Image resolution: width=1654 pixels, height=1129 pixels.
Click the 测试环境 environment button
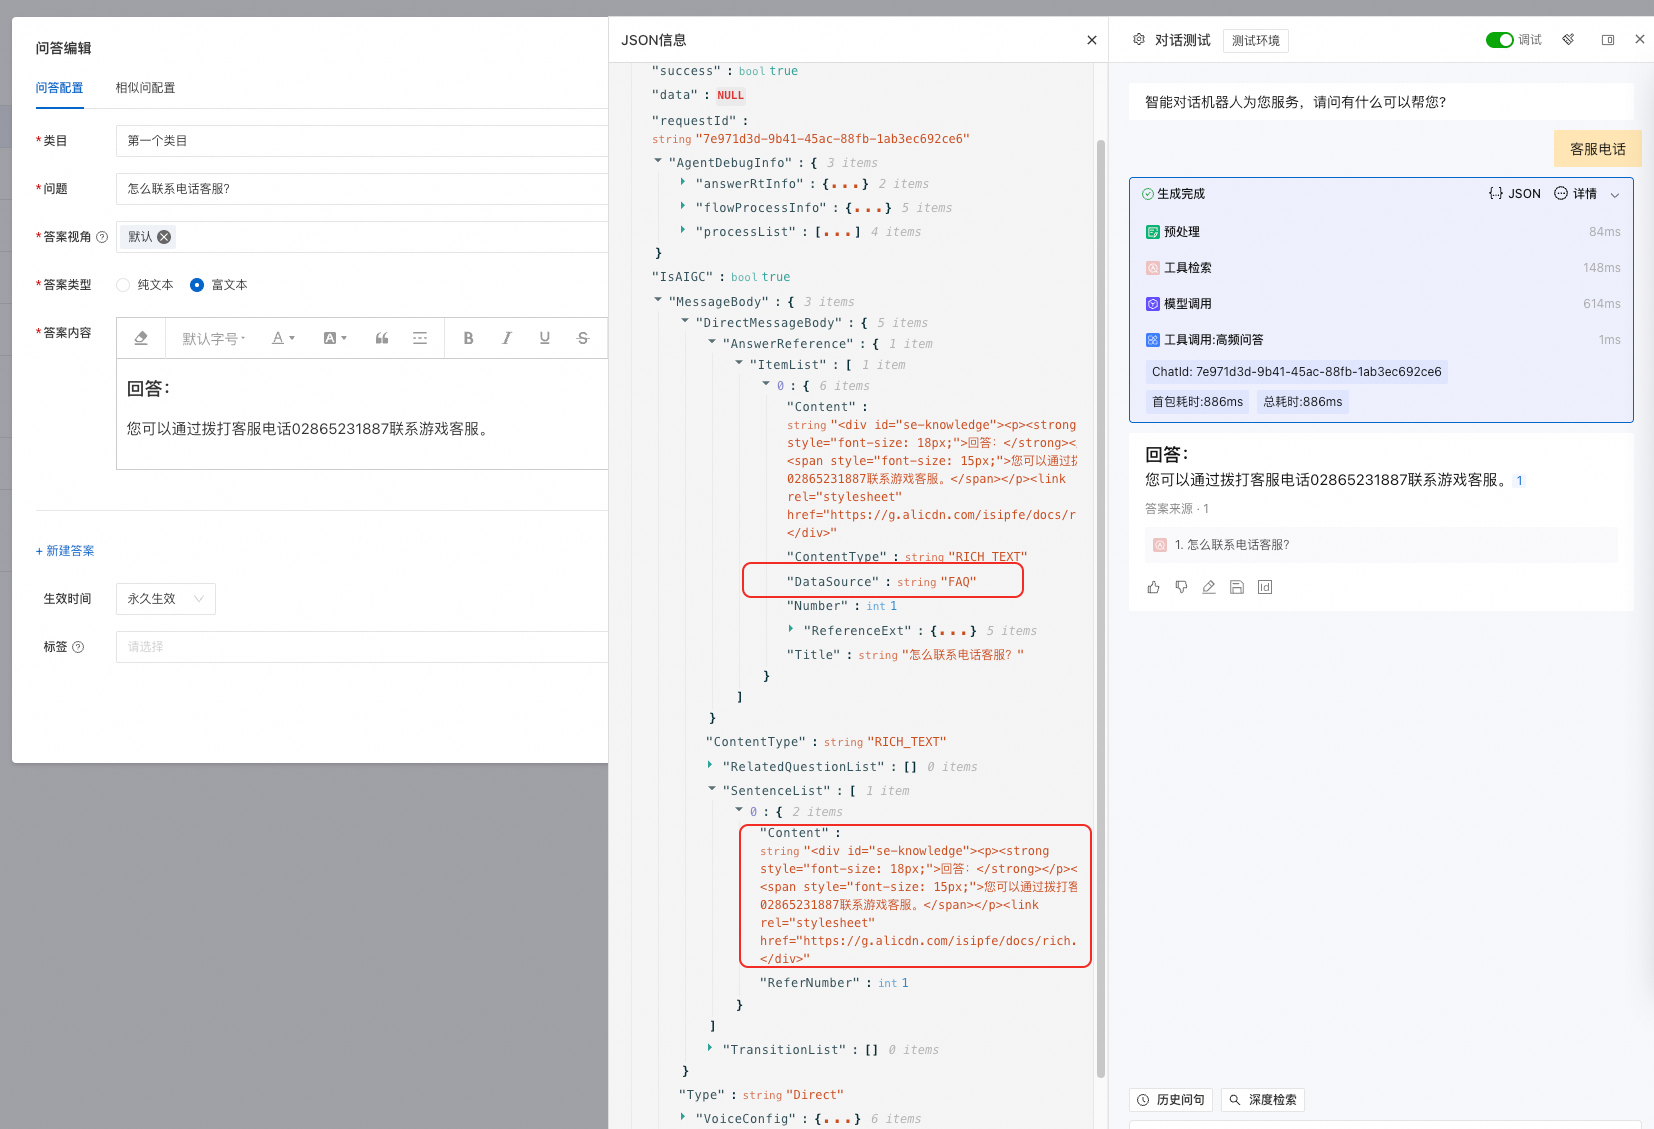[x=1256, y=41]
